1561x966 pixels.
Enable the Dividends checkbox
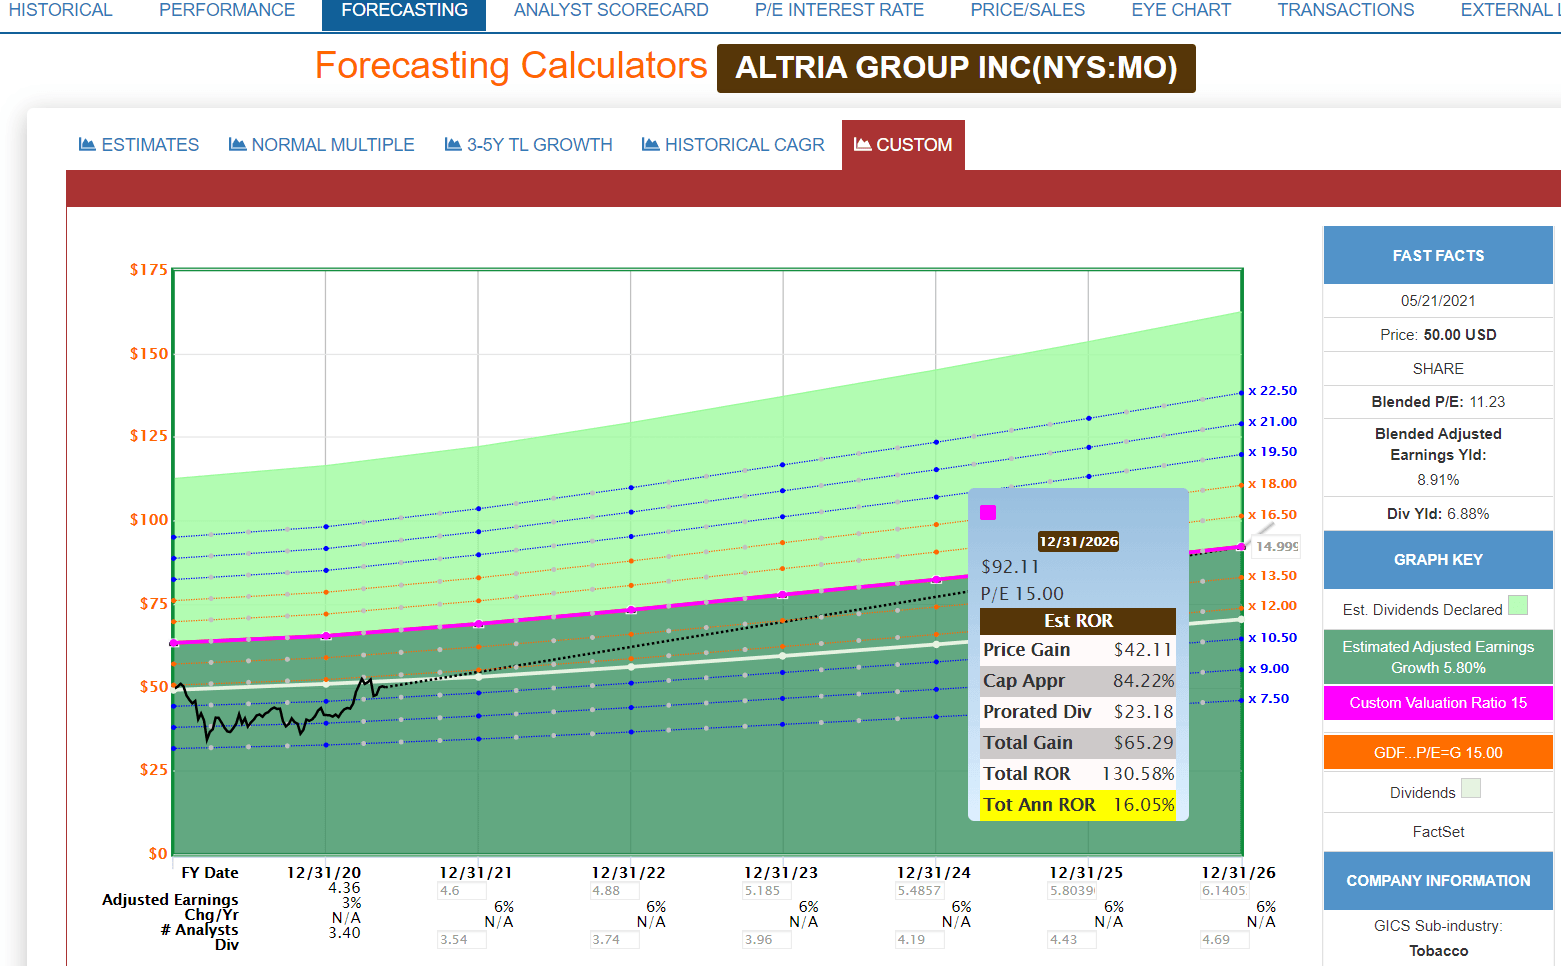pos(1471,788)
